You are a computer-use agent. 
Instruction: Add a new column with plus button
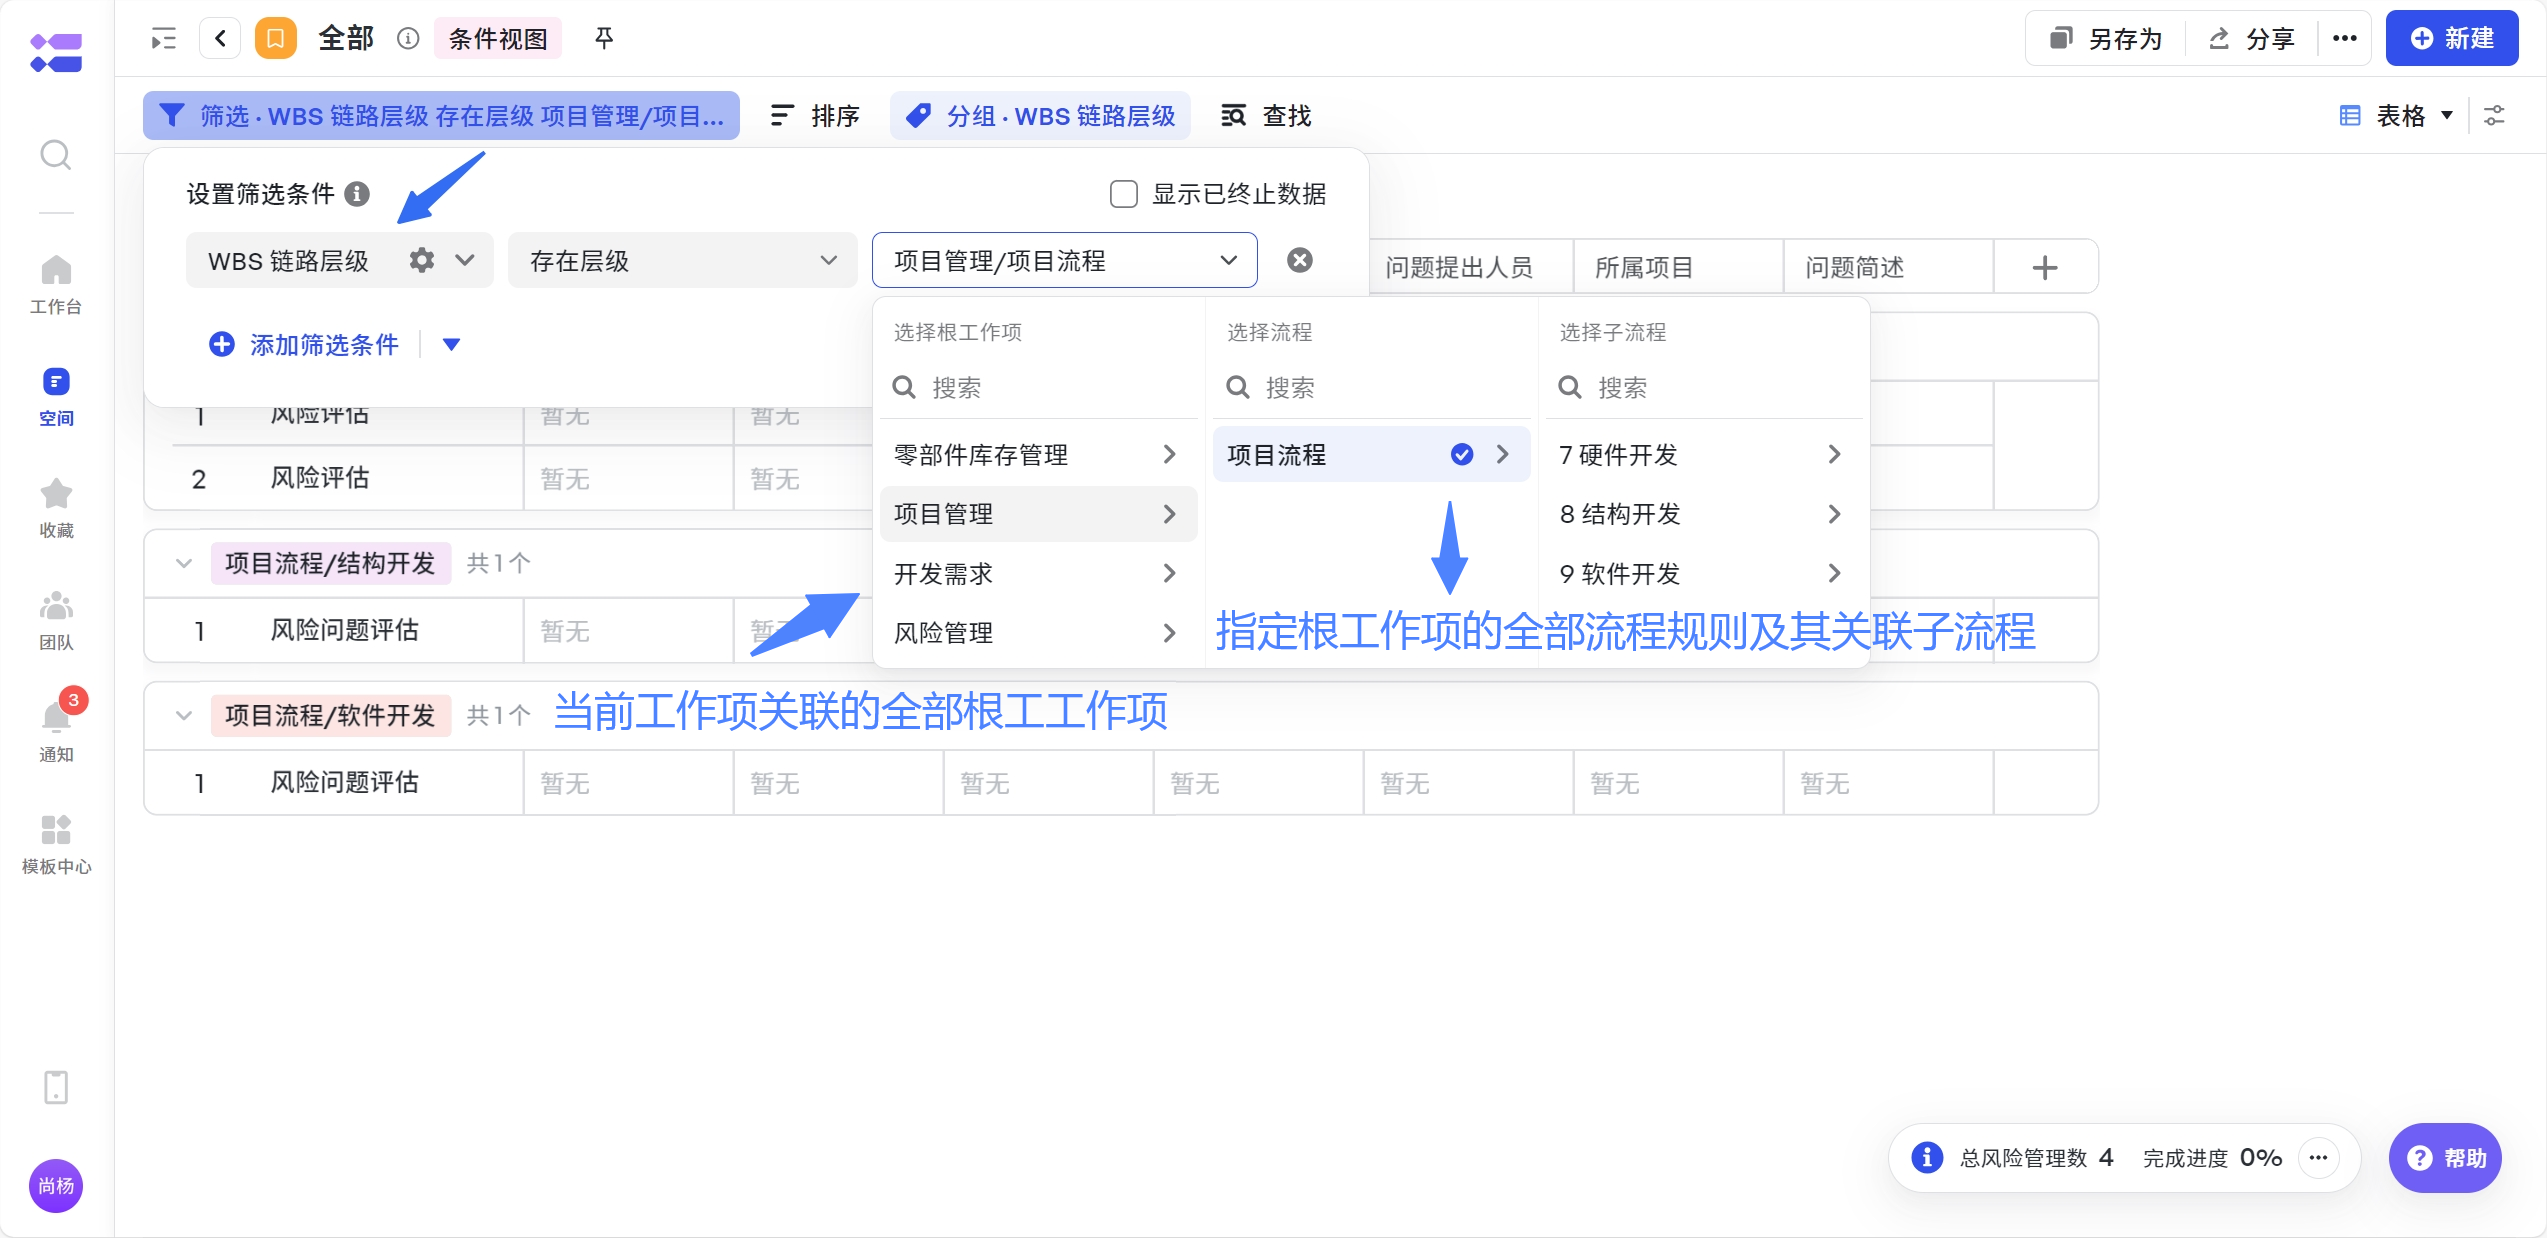[2045, 267]
